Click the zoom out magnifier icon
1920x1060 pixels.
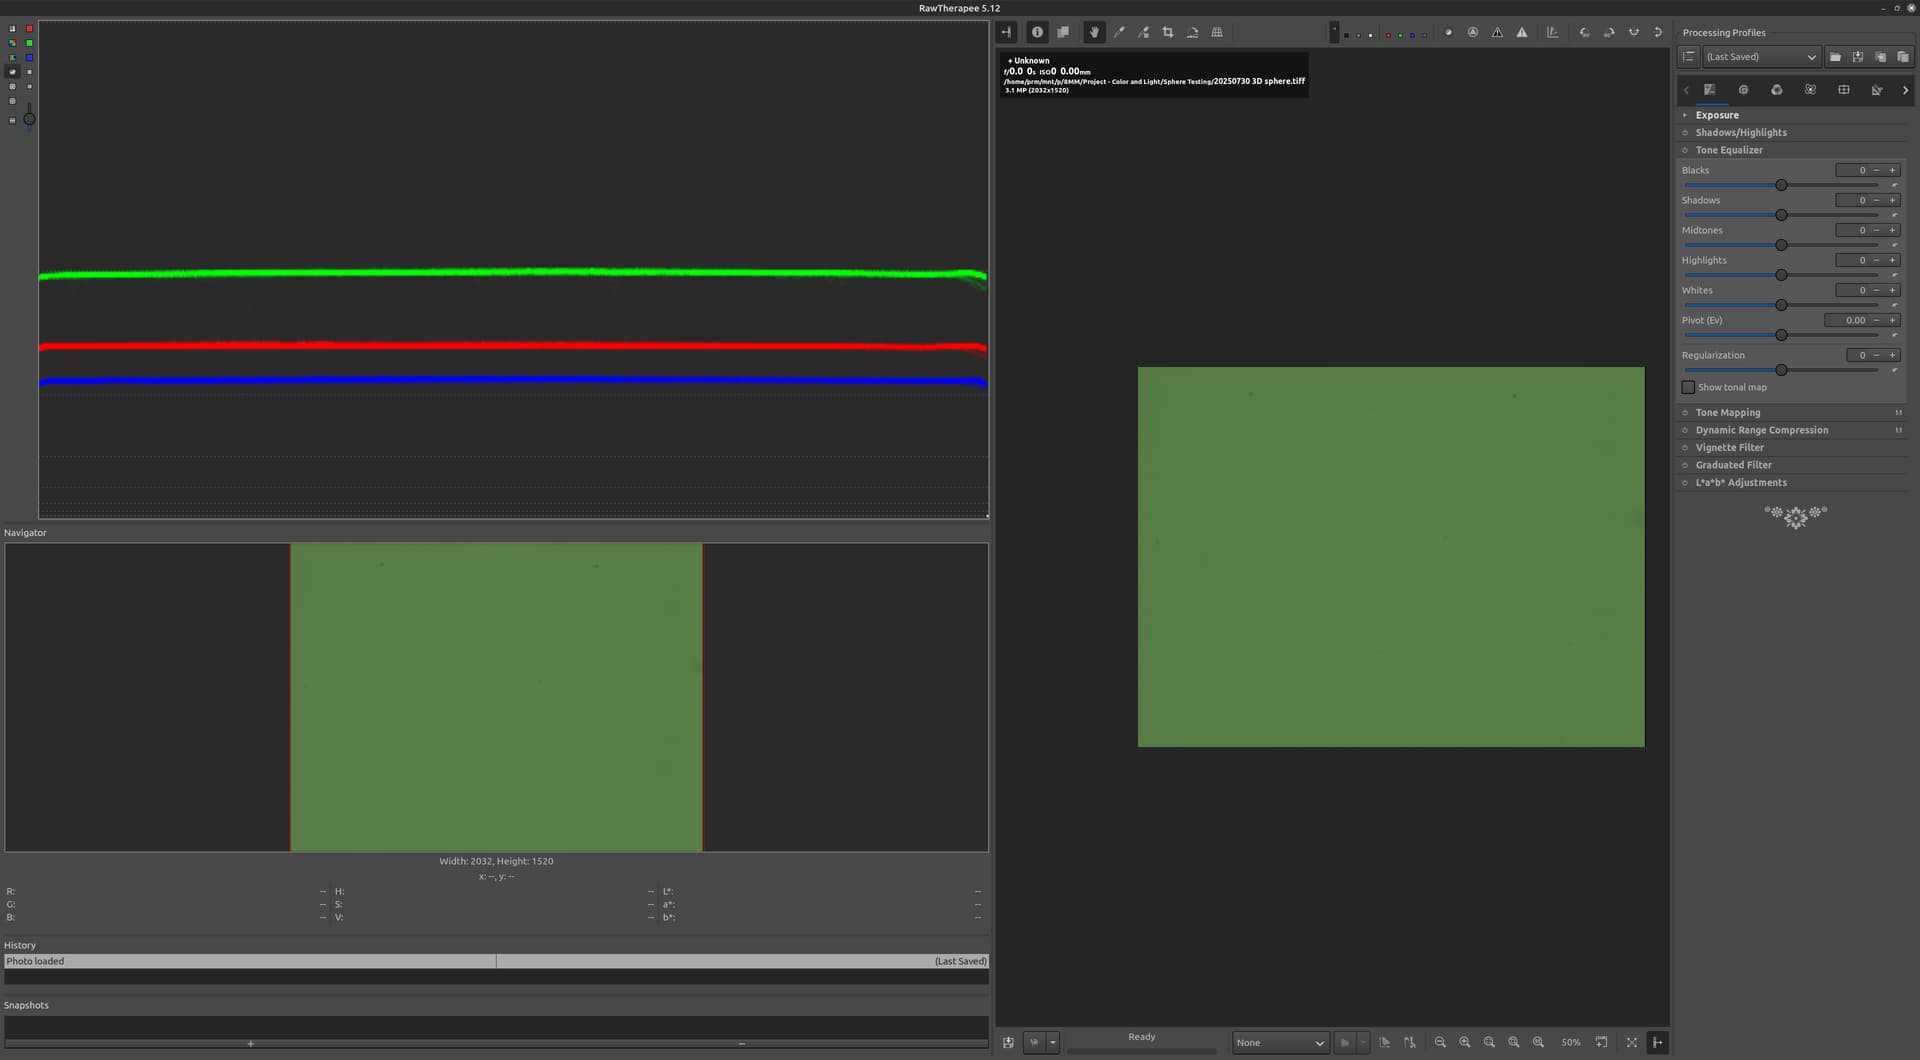(x=1440, y=1043)
